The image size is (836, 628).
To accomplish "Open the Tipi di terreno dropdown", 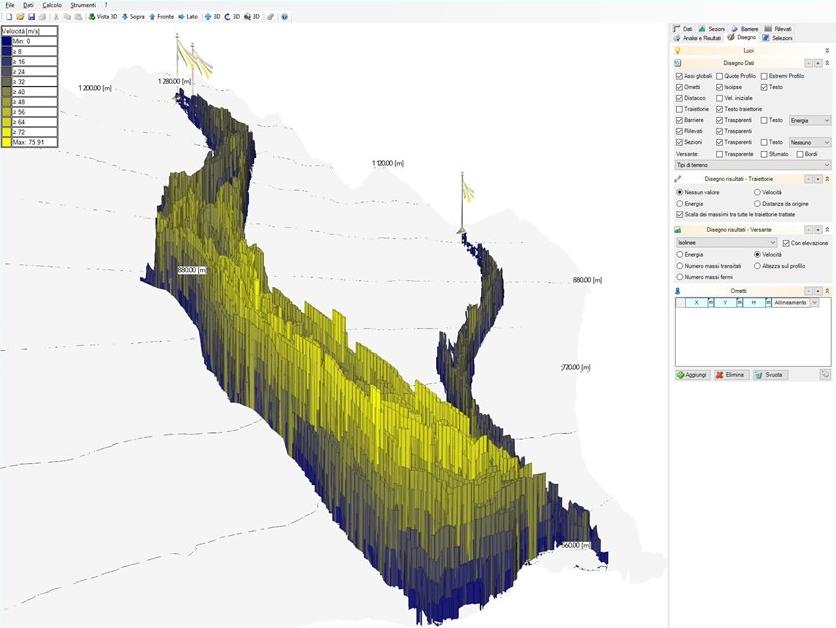I will pos(753,164).
